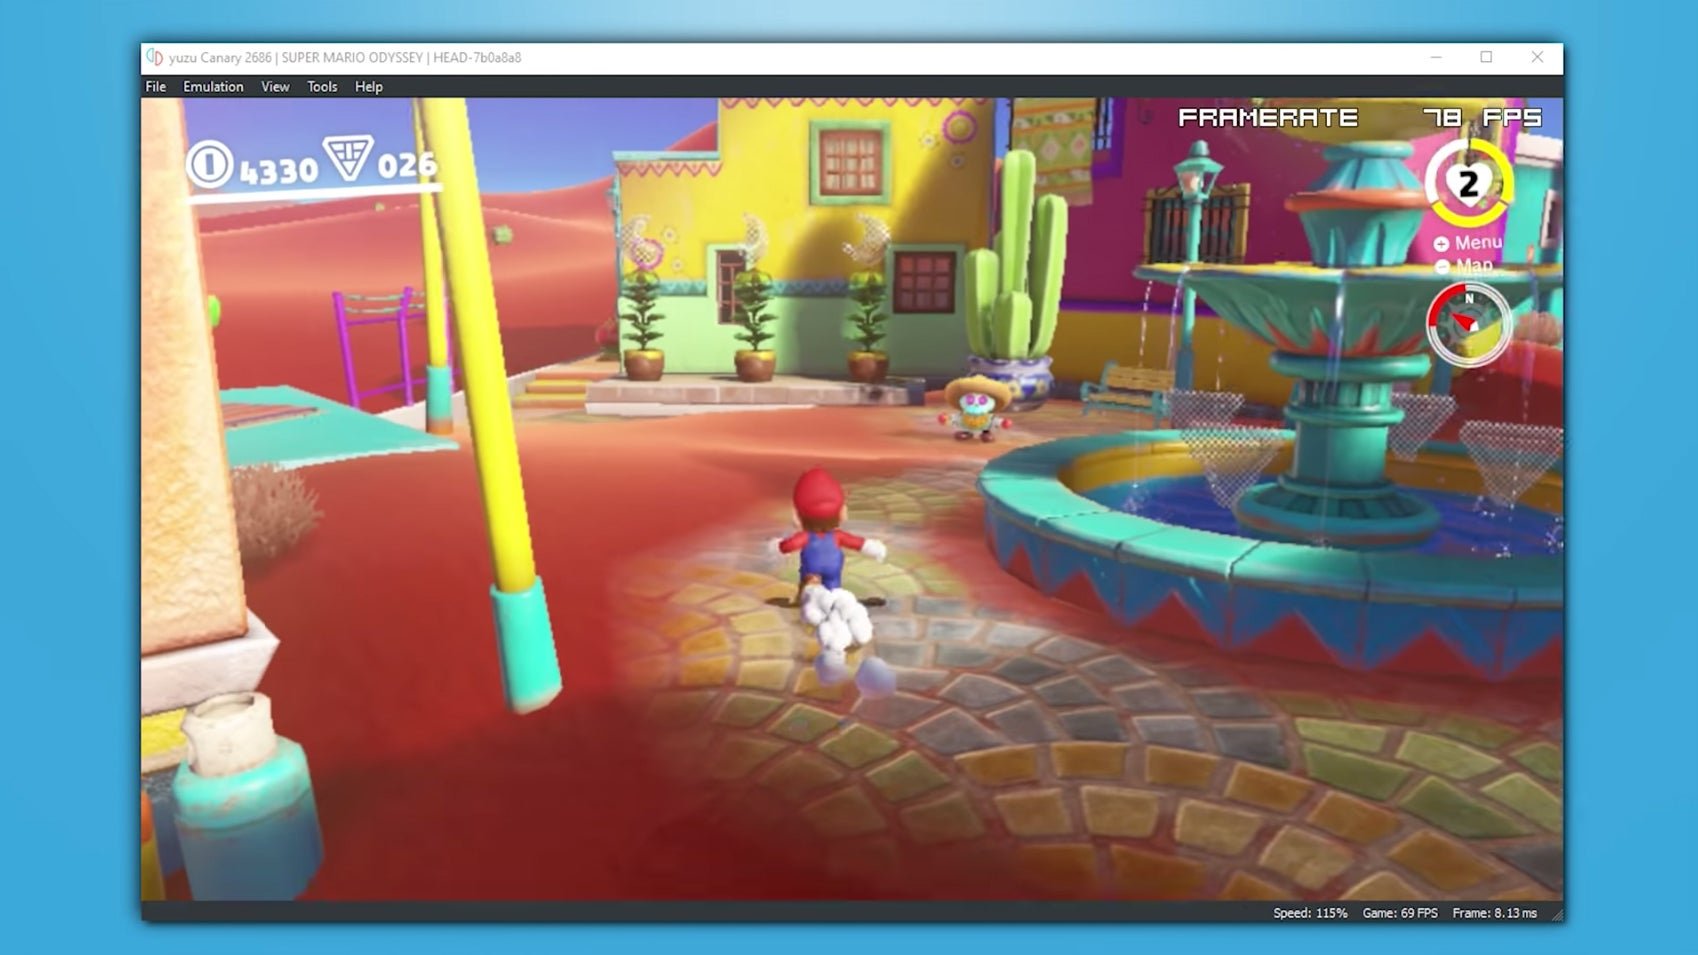Click the 78 FPS overlay value
This screenshot has height=955, width=1698.
point(1482,118)
